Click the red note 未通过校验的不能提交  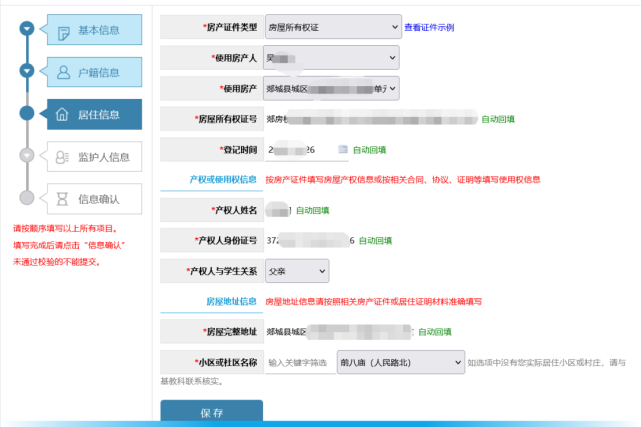coord(56,262)
